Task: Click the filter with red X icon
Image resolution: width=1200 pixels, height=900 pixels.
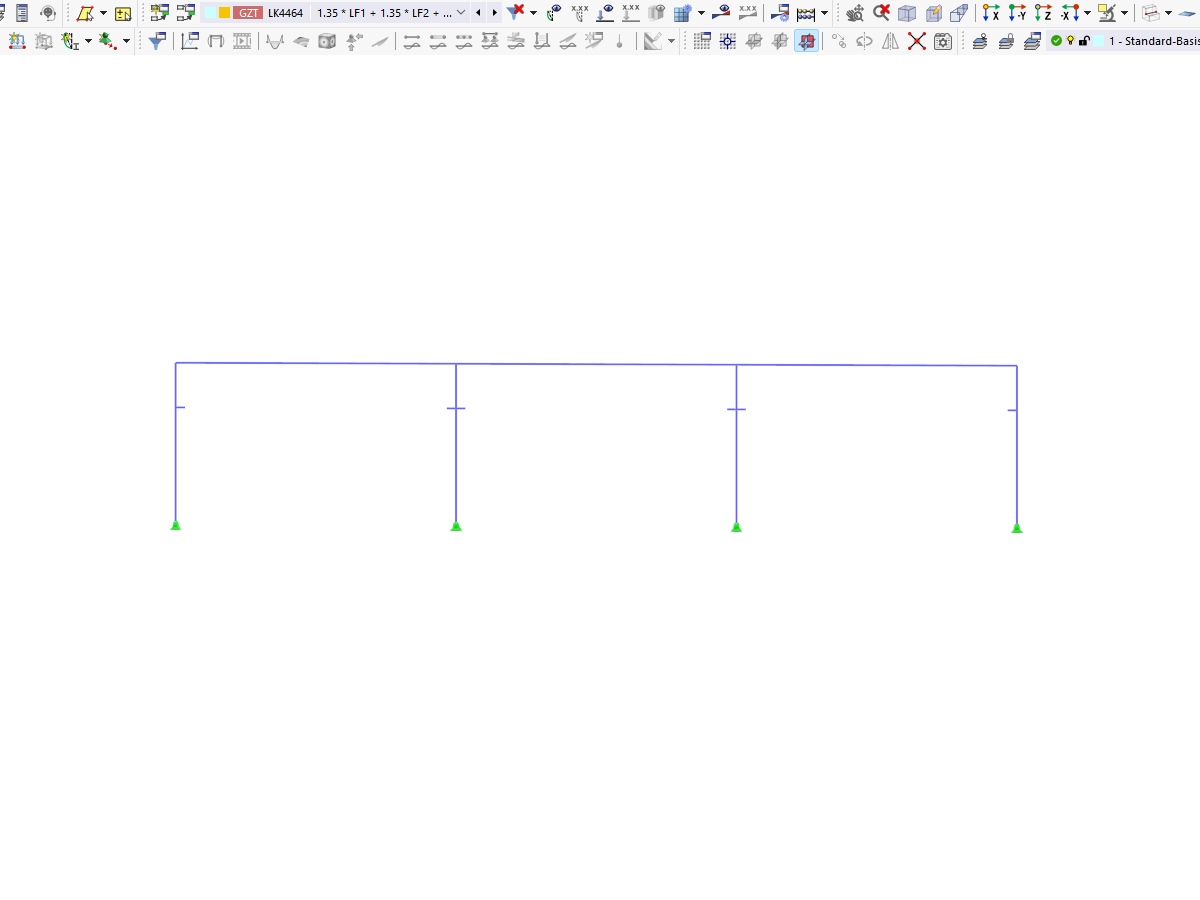Action: 516,12
